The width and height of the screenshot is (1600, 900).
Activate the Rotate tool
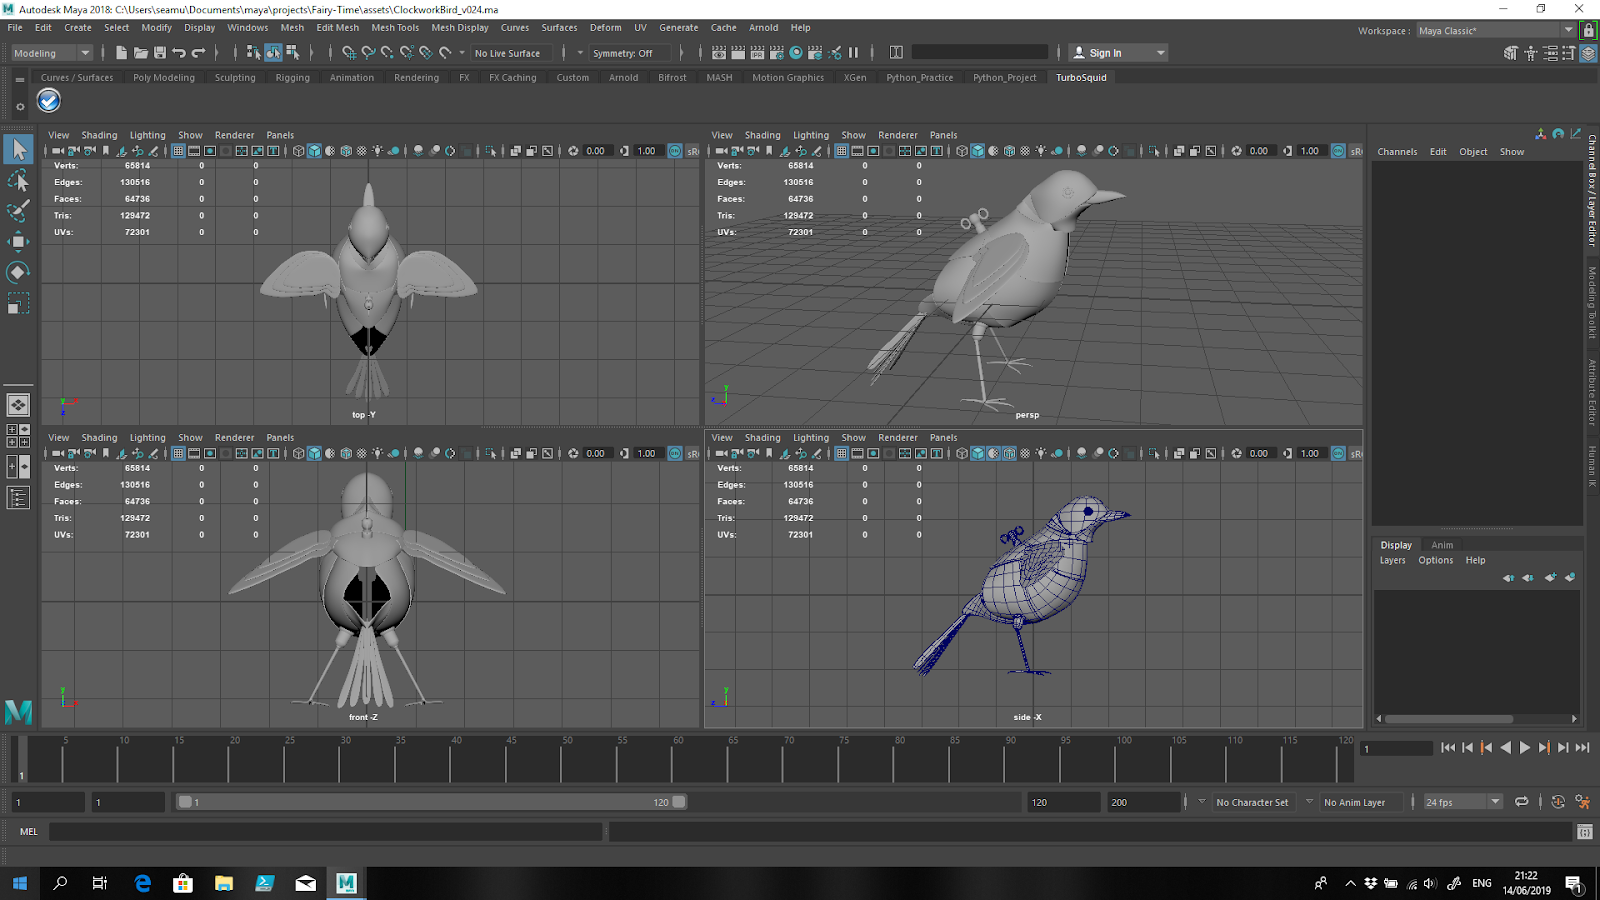18,272
